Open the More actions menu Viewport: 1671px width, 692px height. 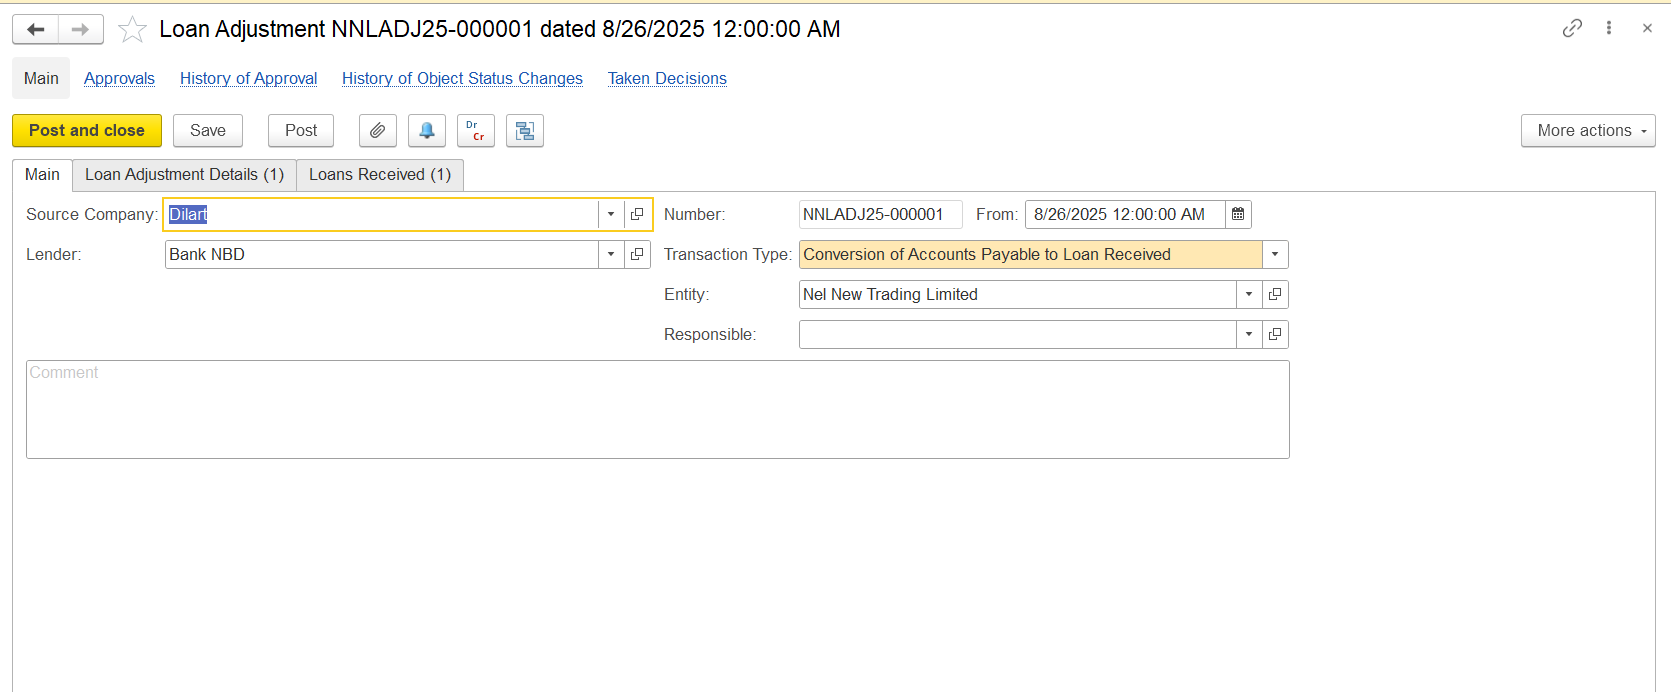[x=1587, y=131]
